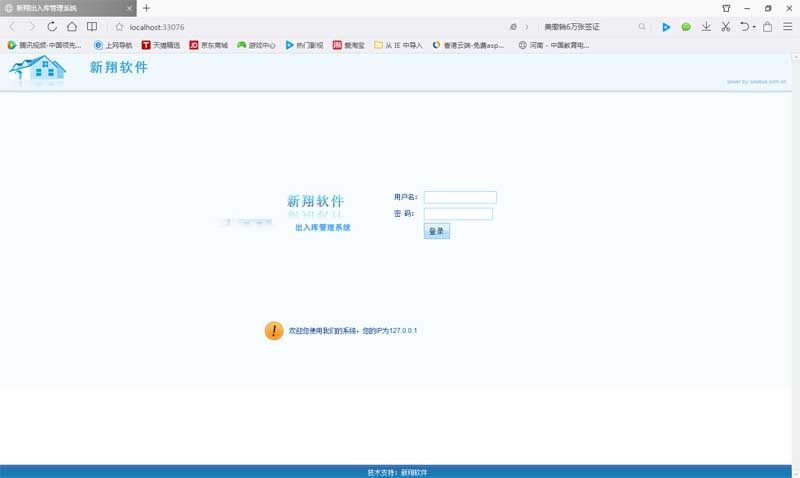This screenshot has height=478, width=800.
Task: Click the orange exclamation warning icon
Action: point(274,331)
